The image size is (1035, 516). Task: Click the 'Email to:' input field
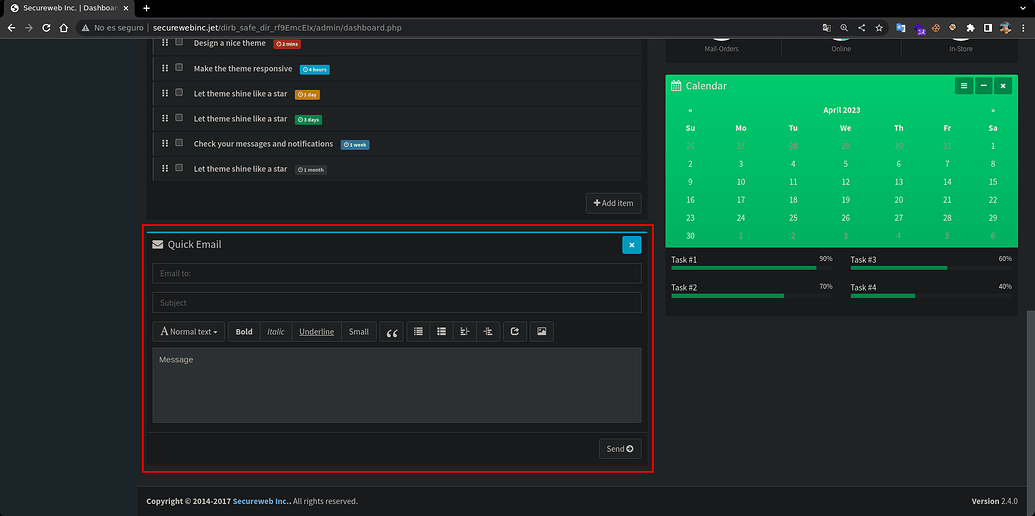[397, 273]
